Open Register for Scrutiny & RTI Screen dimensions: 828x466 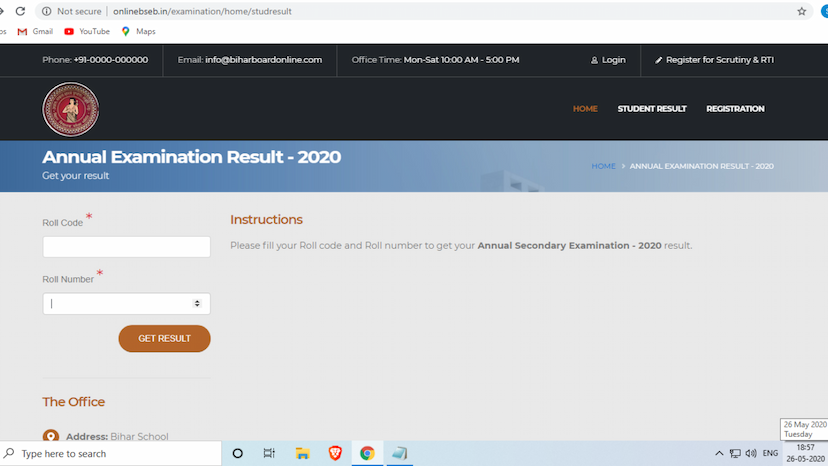[x=714, y=60]
